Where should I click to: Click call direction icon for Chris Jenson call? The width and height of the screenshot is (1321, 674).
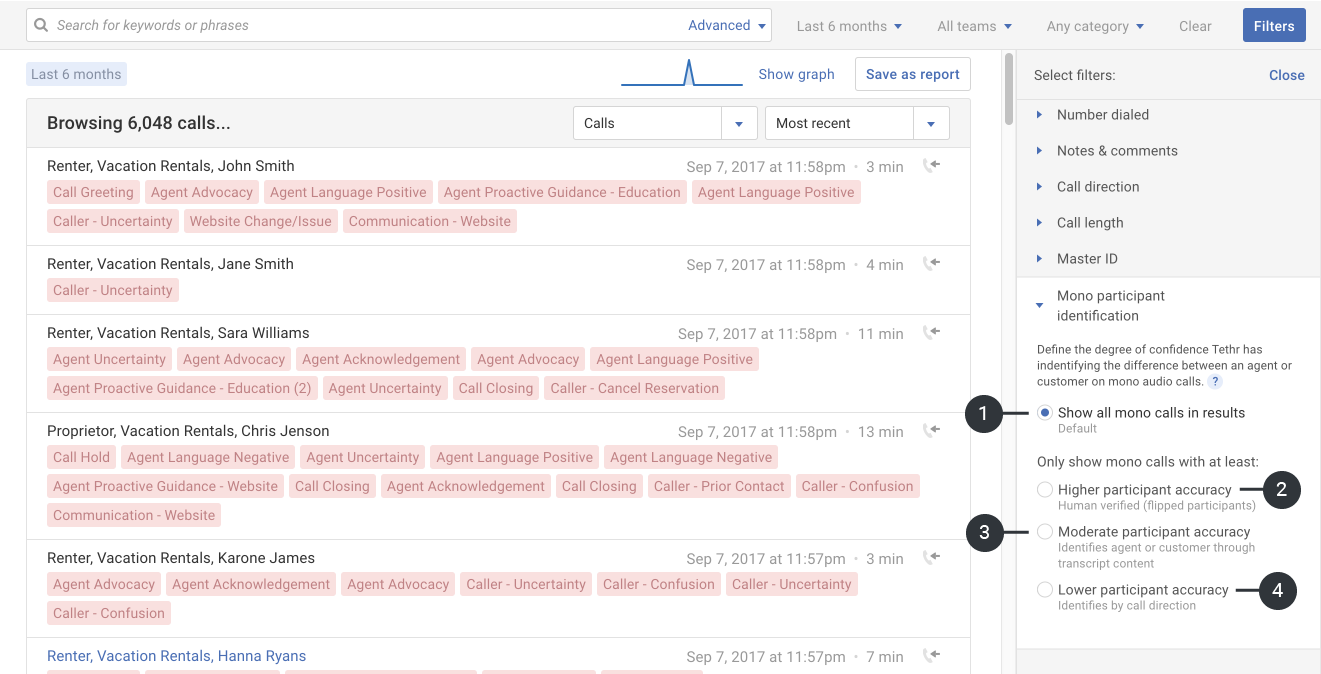pos(931,431)
